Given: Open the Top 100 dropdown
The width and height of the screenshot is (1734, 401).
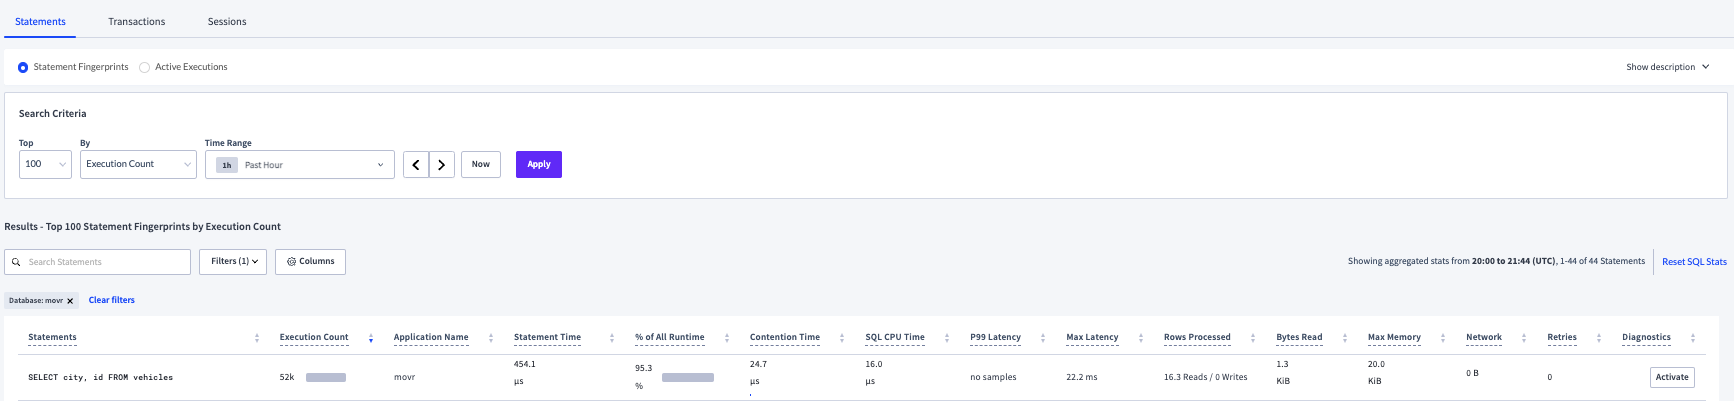Looking at the screenshot, I should (x=45, y=164).
